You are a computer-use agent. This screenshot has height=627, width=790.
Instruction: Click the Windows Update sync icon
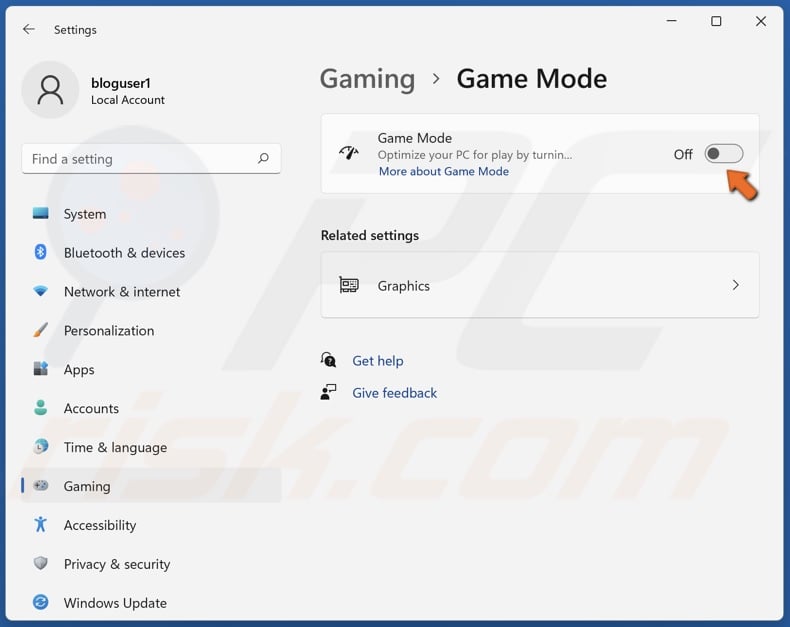pos(40,602)
